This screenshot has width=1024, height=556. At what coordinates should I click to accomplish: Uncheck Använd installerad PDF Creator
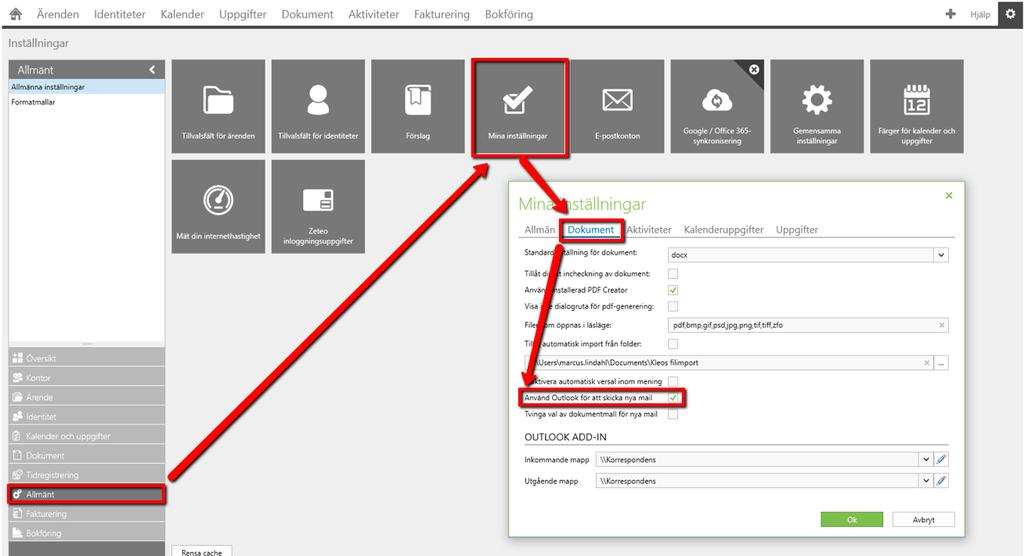pos(673,290)
